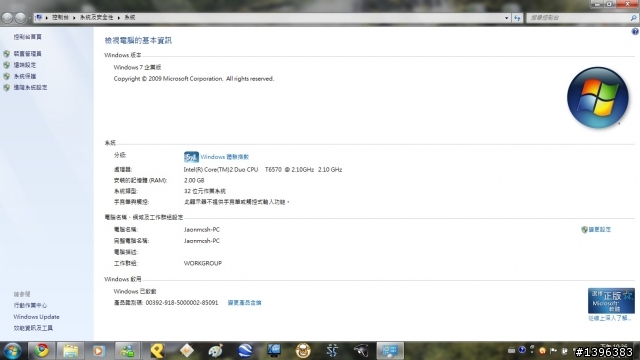Open the yellow K-shaped taskbar app
640x360 pixels.
click(x=157, y=351)
